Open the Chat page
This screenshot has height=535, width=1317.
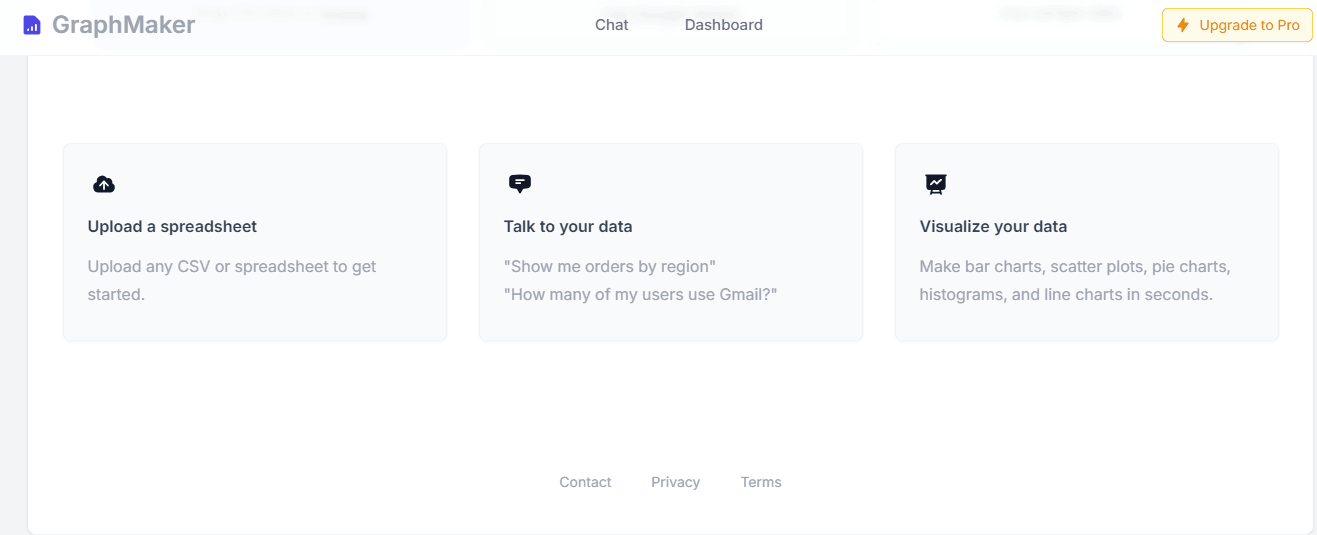(x=611, y=25)
